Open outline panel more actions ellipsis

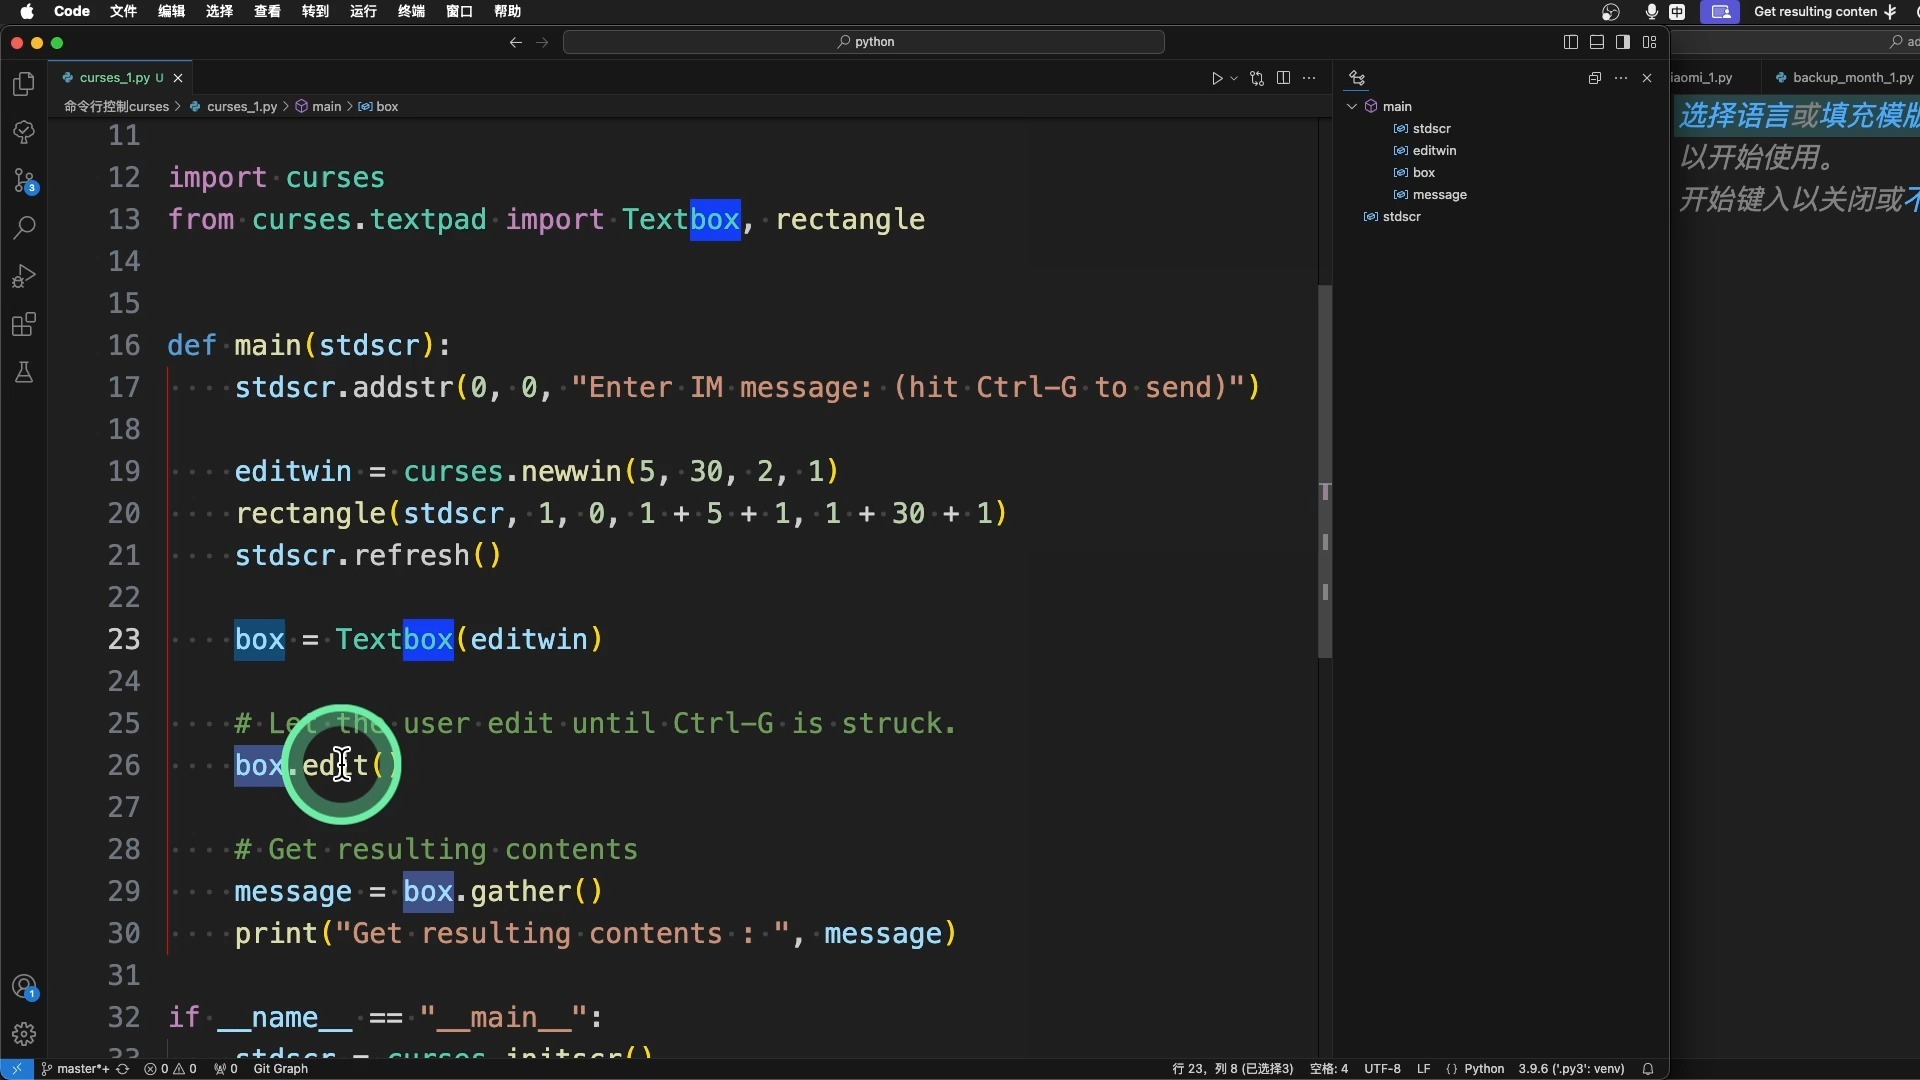point(1621,78)
